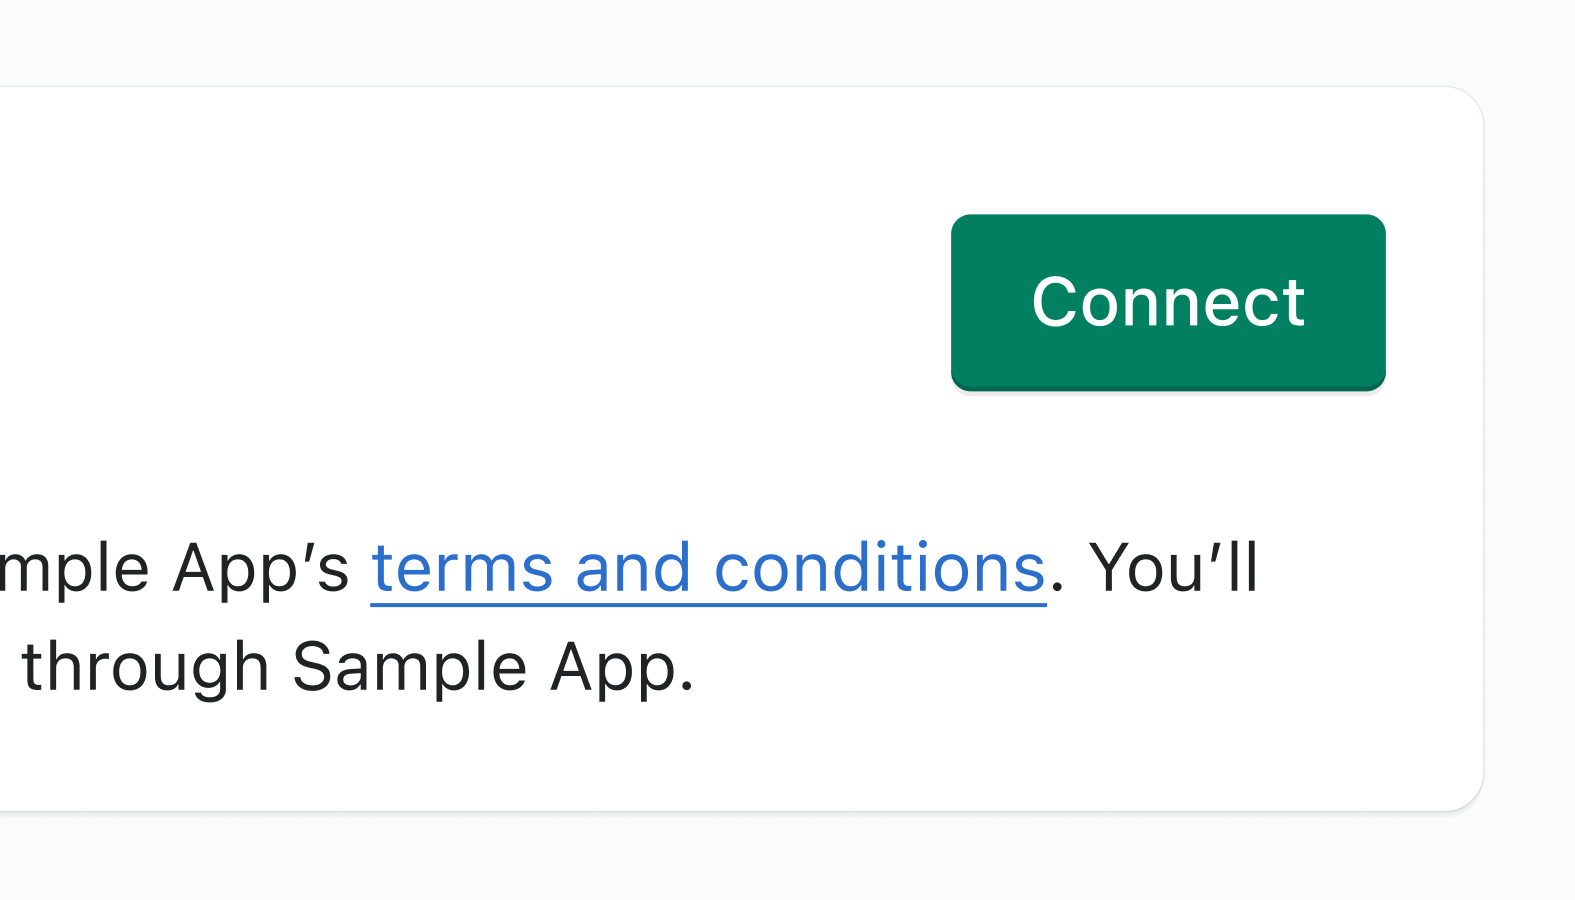Click the green Connect button
Image resolution: width=1575 pixels, height=900 pixels.
[x=1167, y=301]
